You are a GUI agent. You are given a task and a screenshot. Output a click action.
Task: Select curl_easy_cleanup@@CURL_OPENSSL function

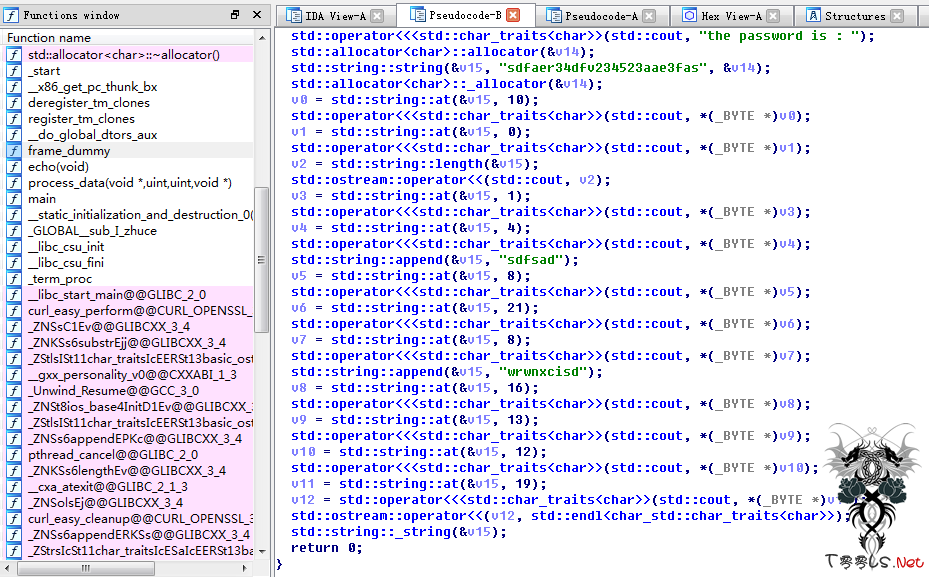[x=129, y=518]
